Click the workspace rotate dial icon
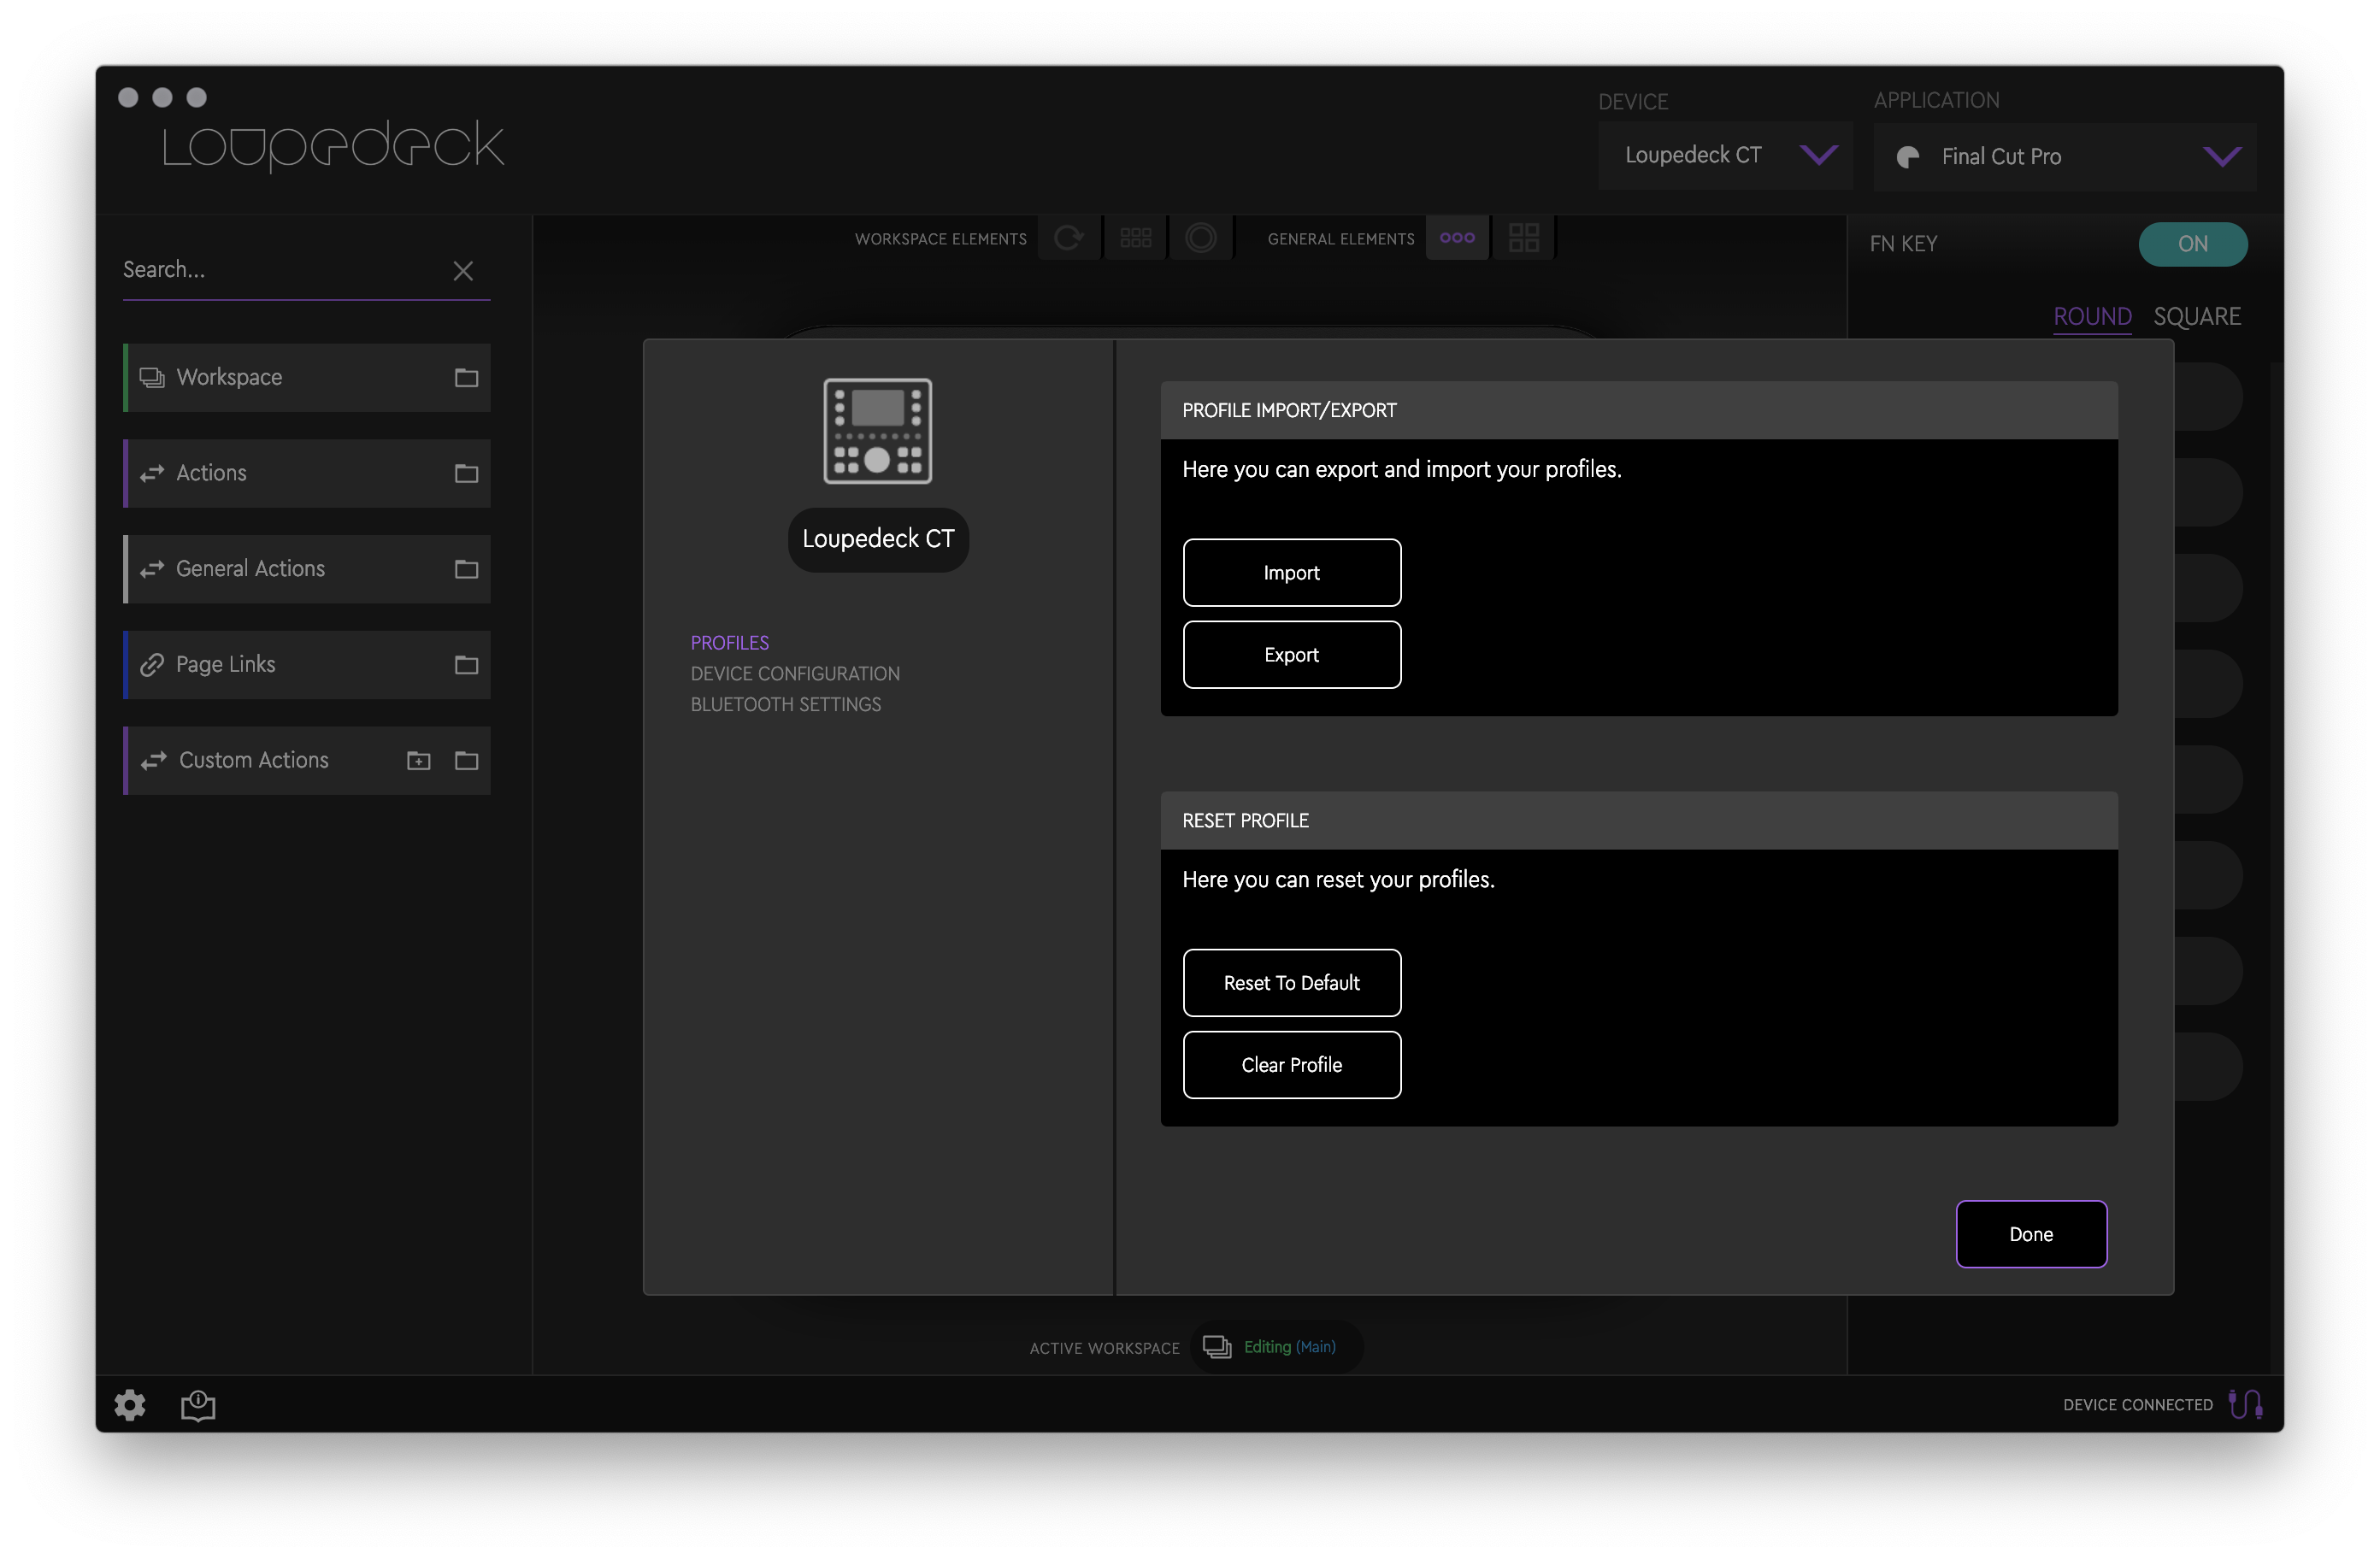The height and width of the screenshot is (1559, 2380). pos(1069,238)
